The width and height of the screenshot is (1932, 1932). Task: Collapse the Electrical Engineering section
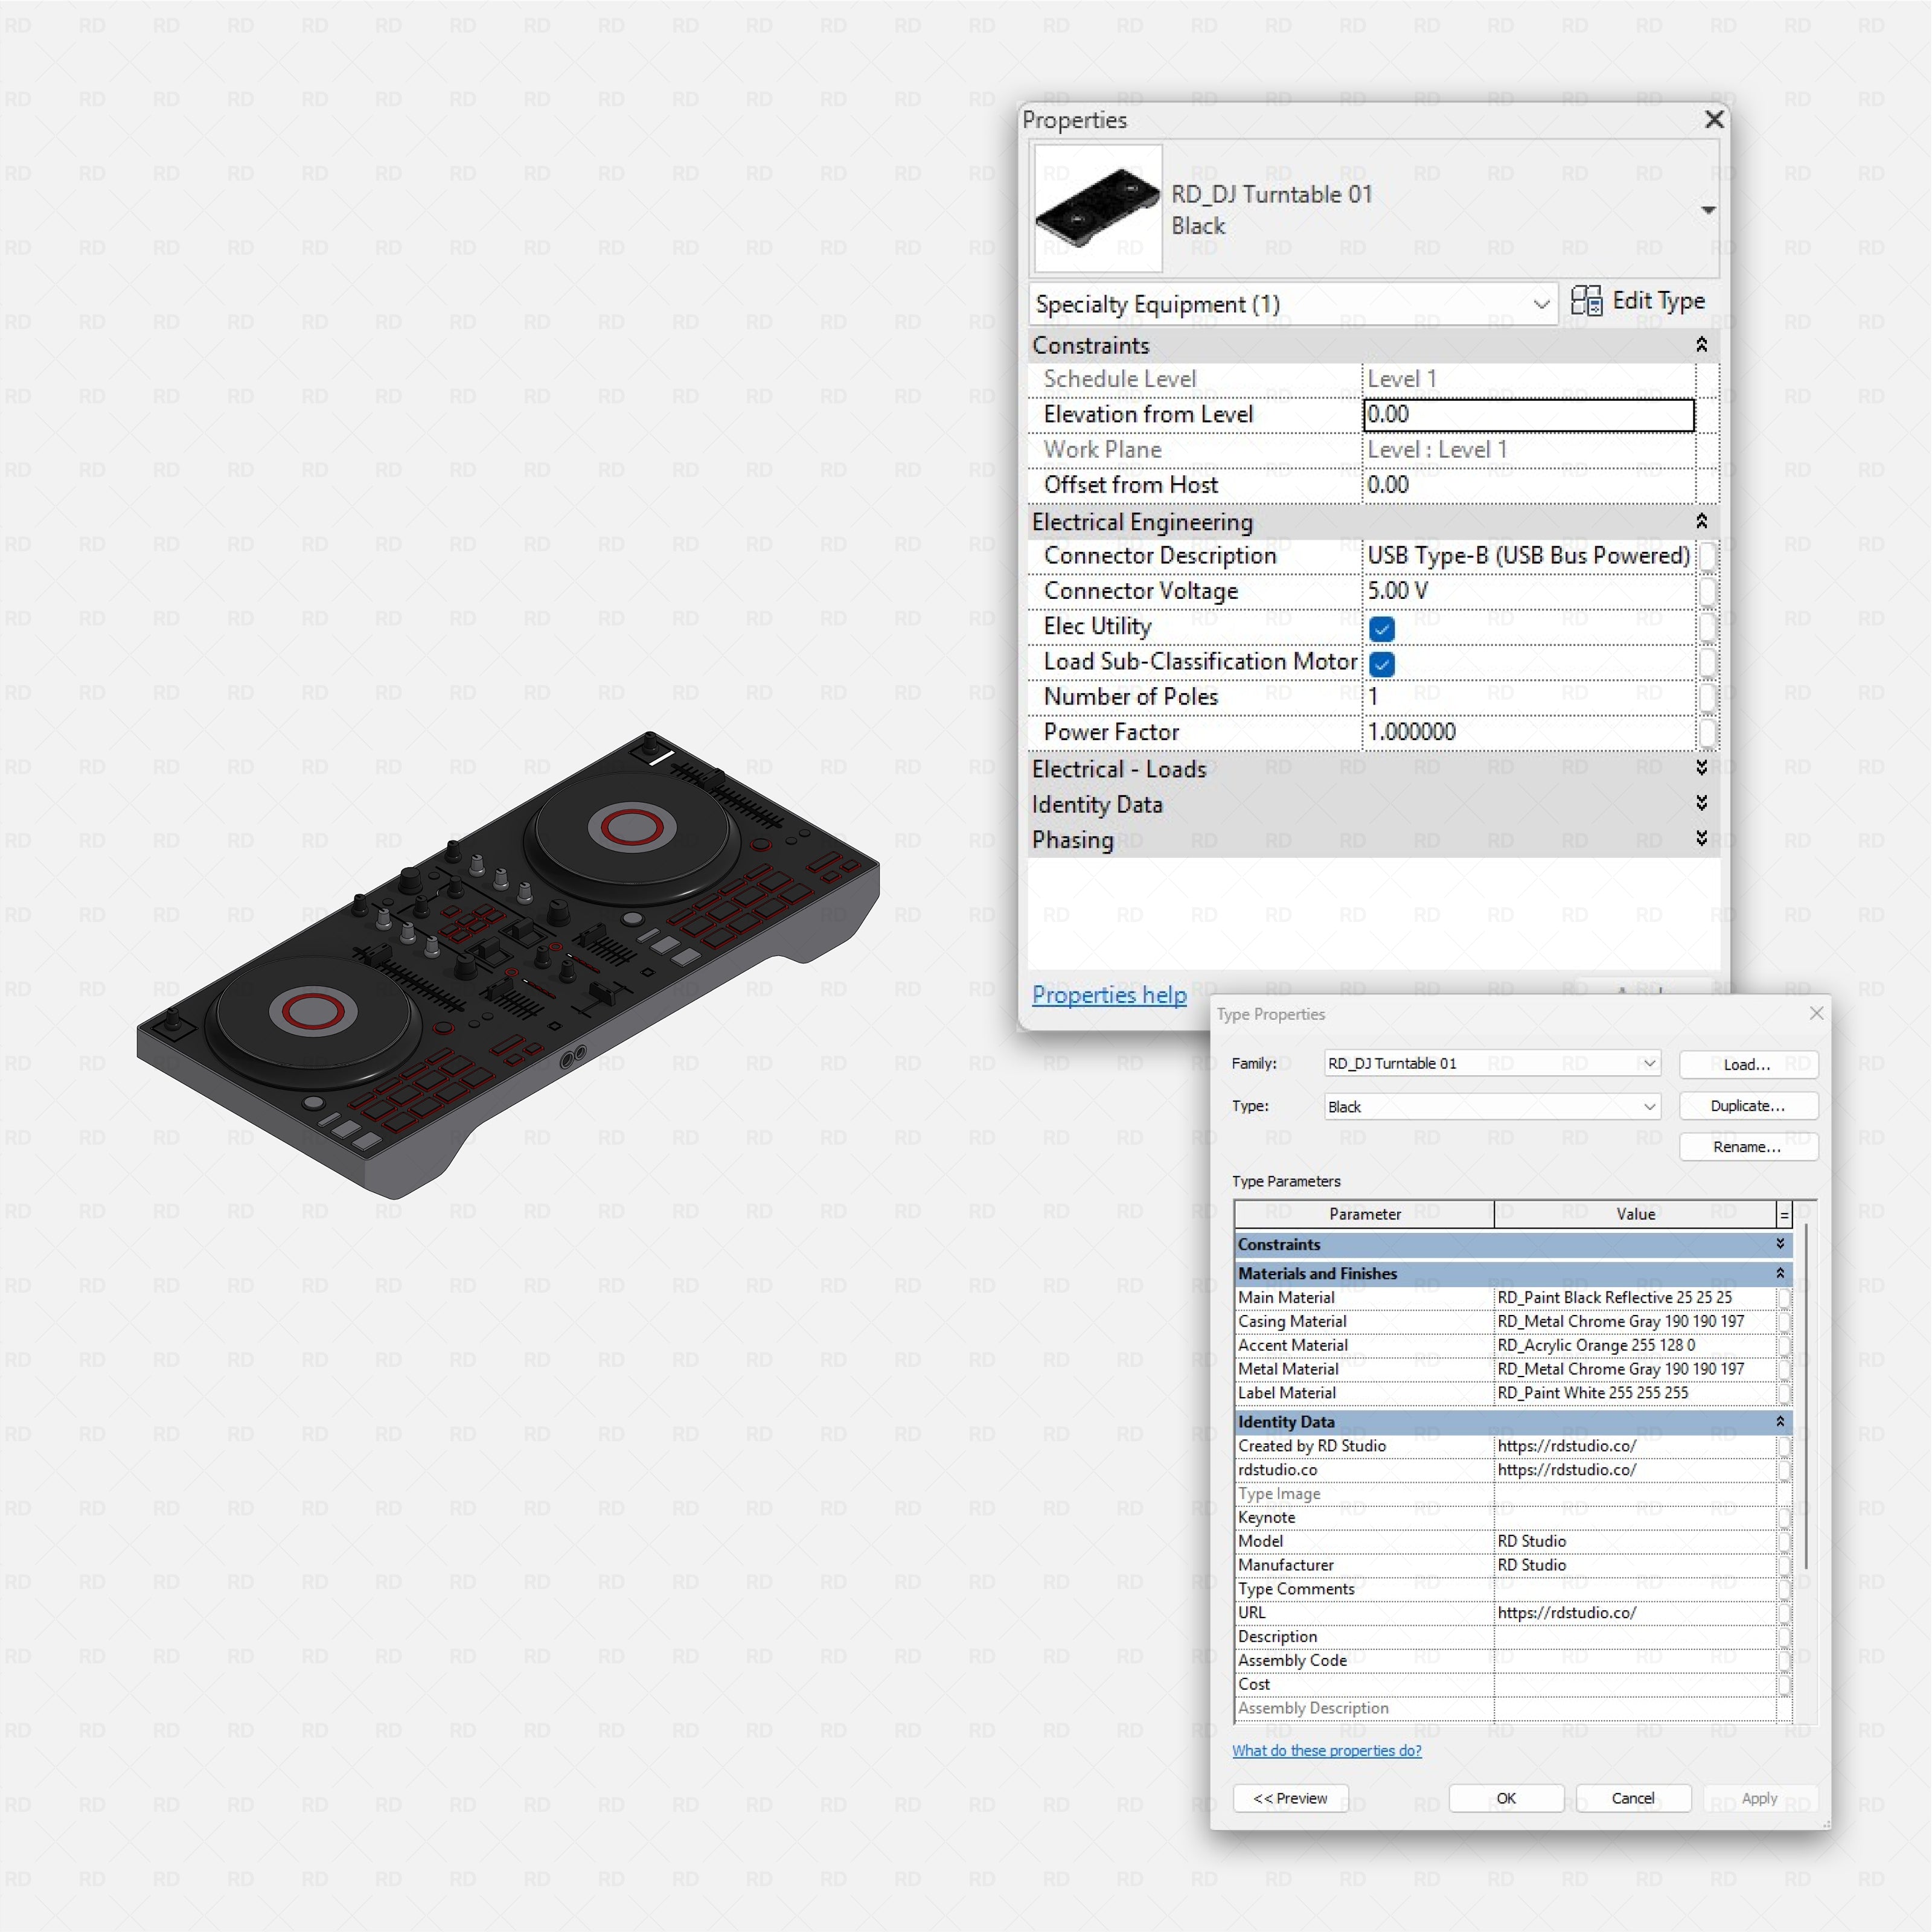(1701, 521)
